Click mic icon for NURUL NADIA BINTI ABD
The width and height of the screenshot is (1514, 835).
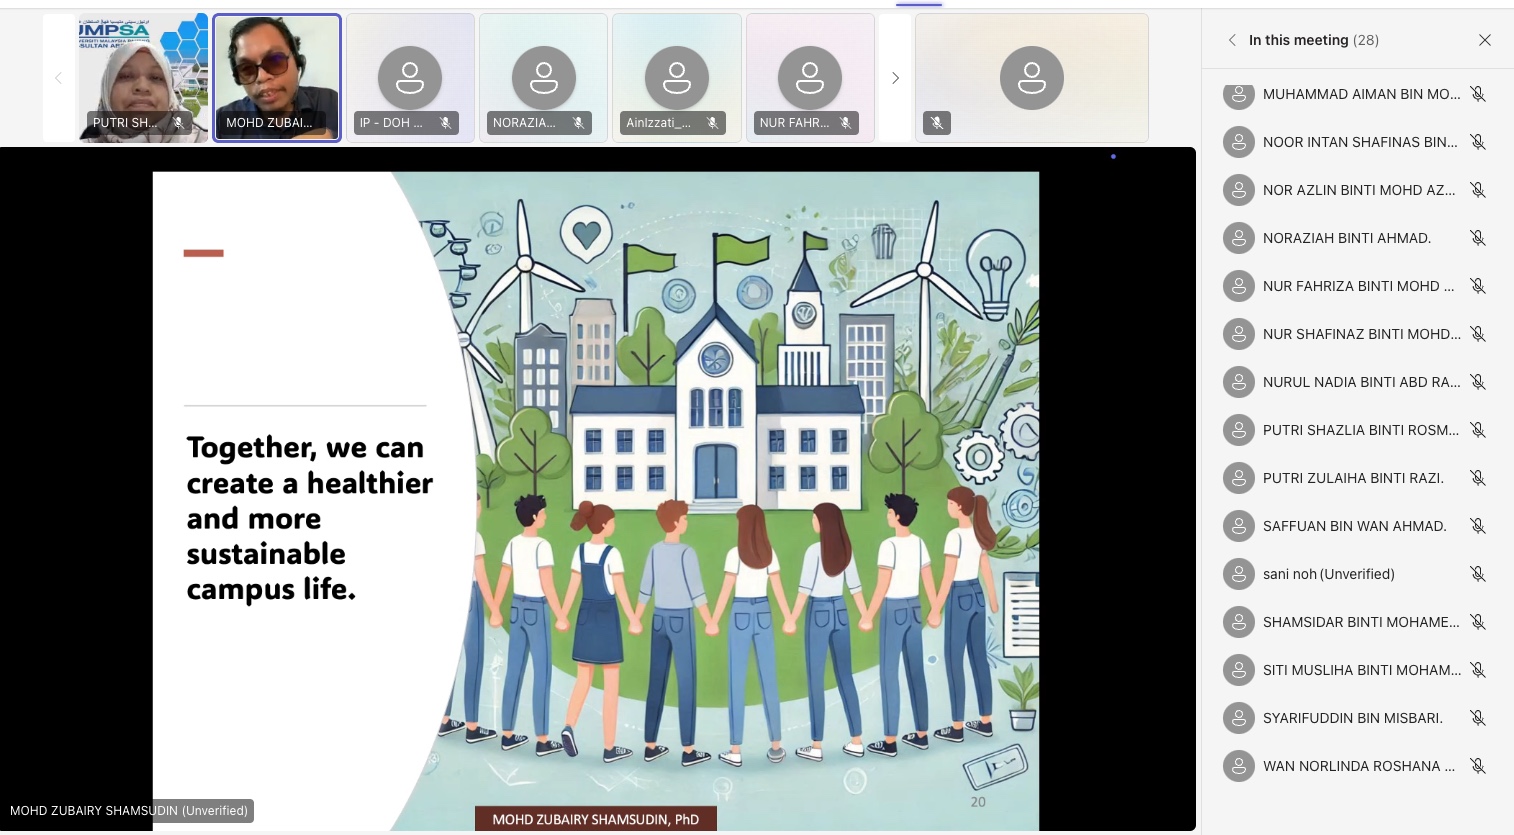click(1478, 382)
